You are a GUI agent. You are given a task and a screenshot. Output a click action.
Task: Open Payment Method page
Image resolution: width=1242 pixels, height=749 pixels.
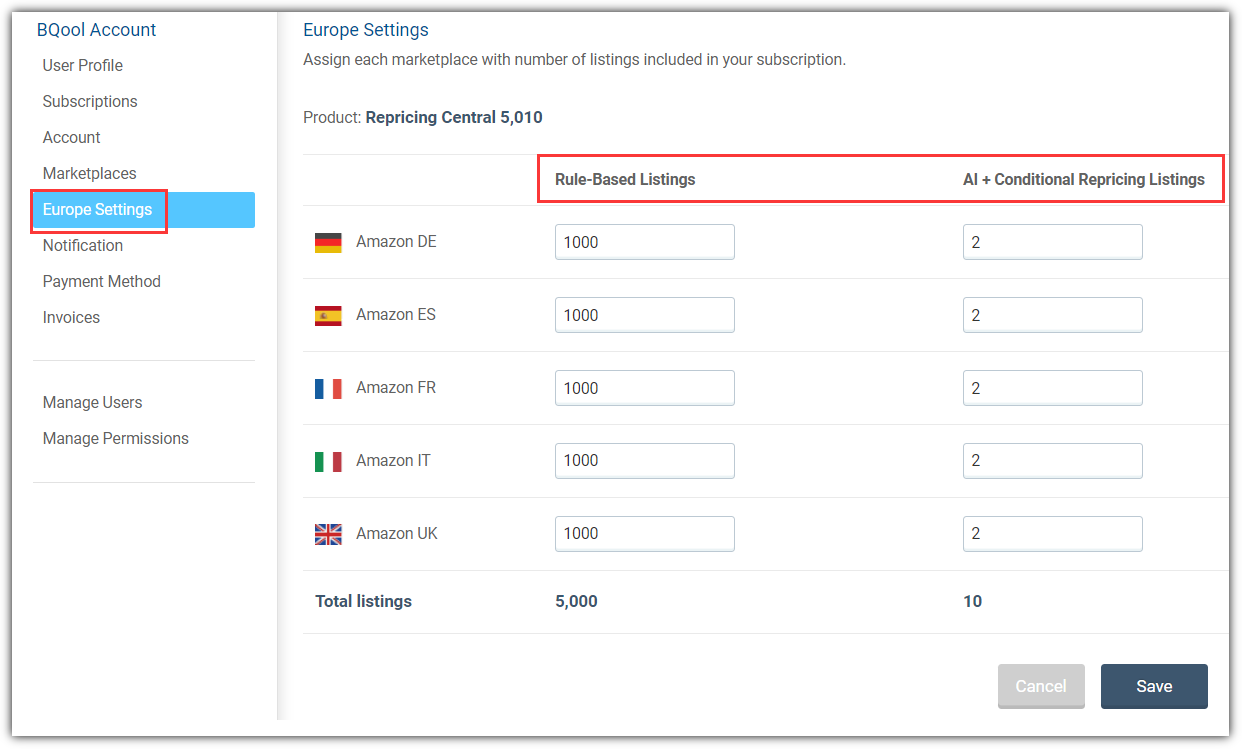point(102,281)
